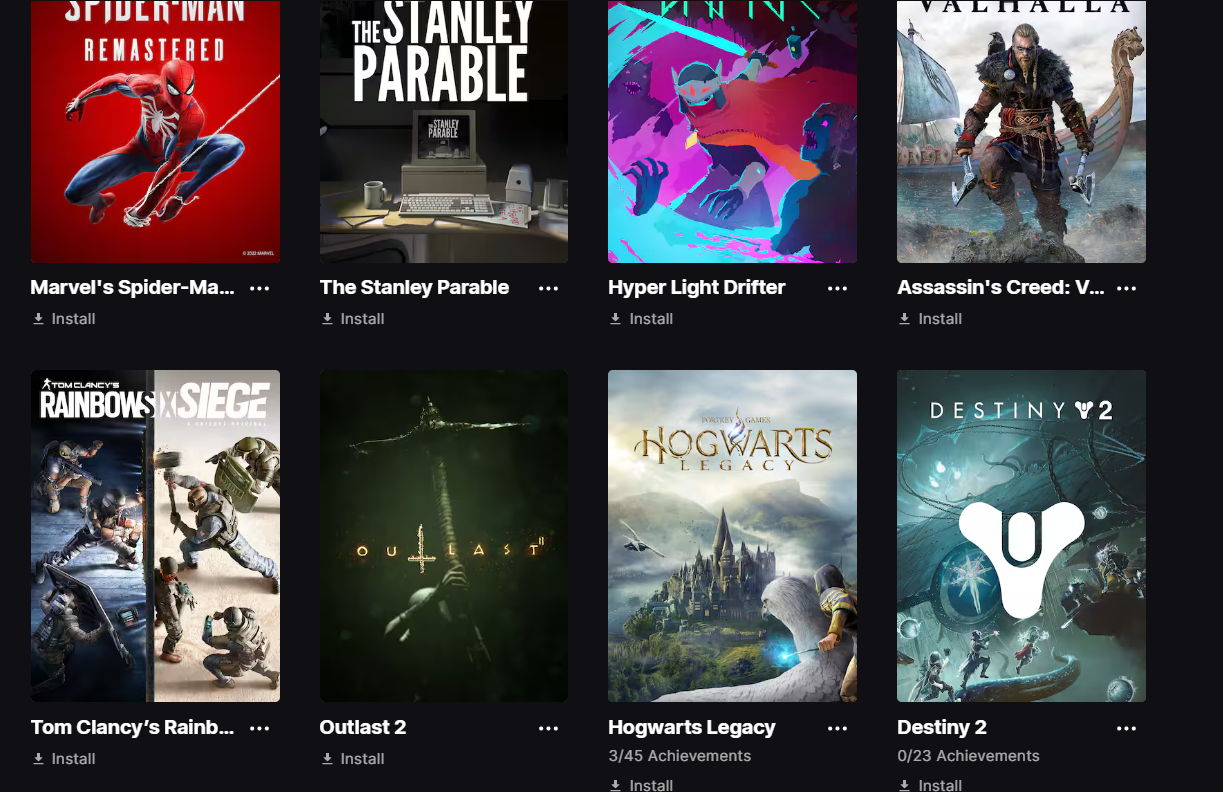Viewport: 1223px width, 792px height.
Task: Click the Hyper Light Drifter title text
Action: tap(697, 287)
